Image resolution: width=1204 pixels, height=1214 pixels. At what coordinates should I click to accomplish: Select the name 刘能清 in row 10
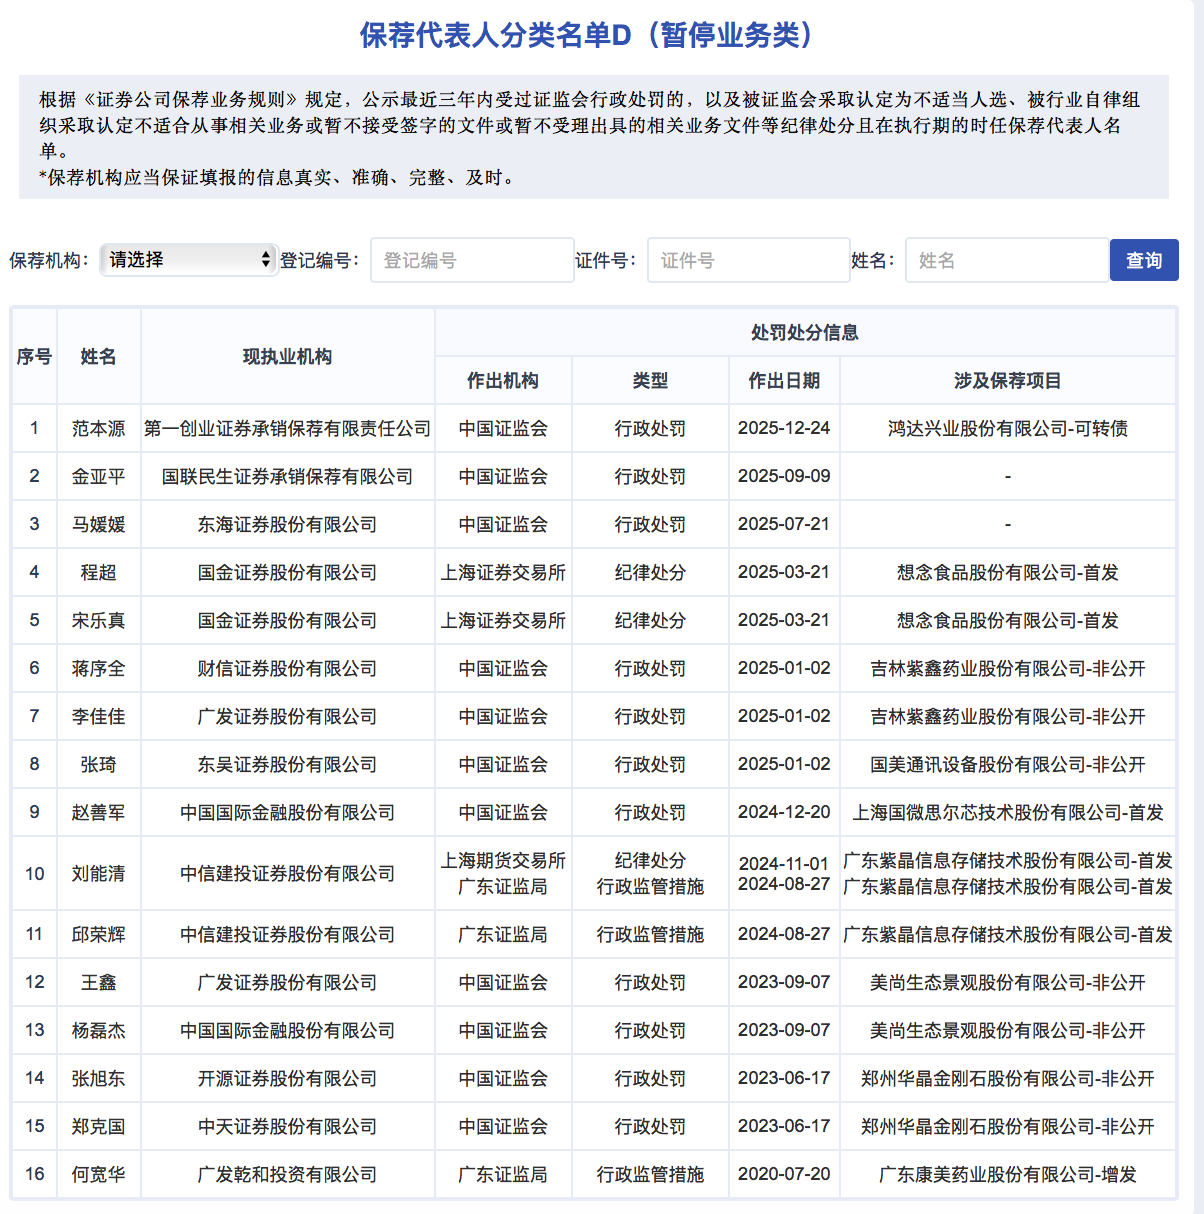(98, 873)
